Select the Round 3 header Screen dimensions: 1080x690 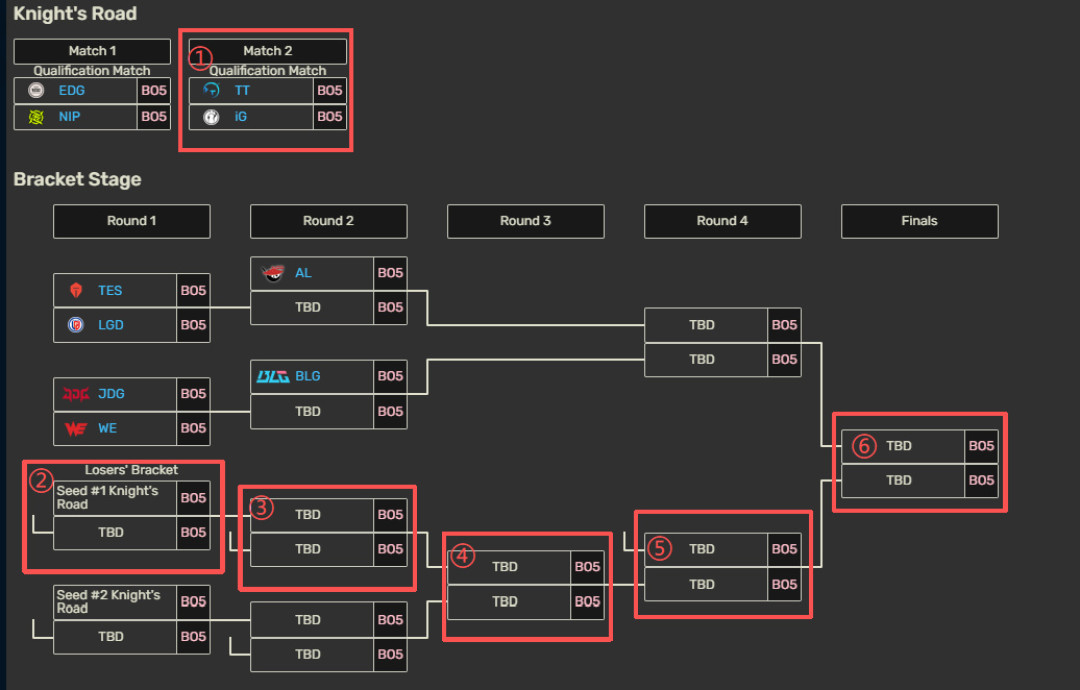click(x=526, y=221)
